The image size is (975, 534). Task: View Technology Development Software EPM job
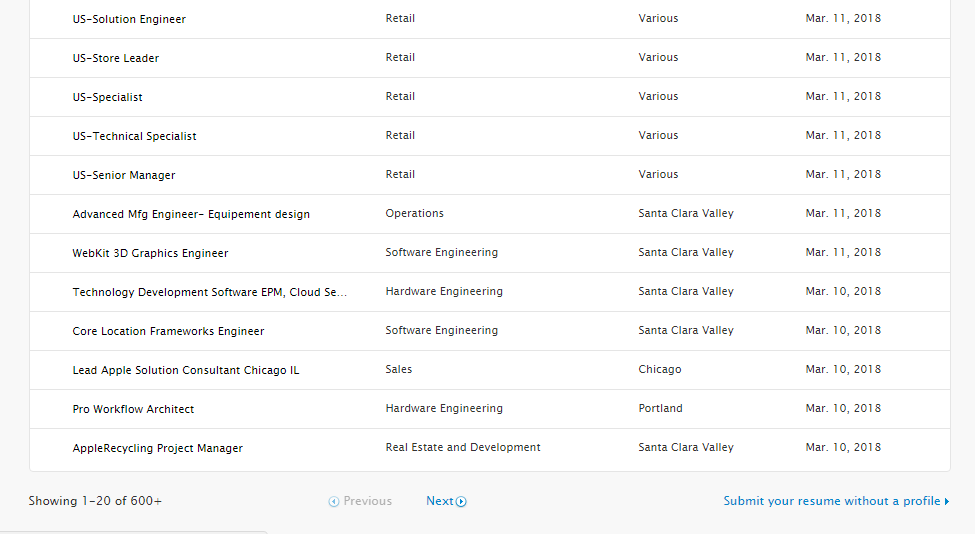(210, 292)
